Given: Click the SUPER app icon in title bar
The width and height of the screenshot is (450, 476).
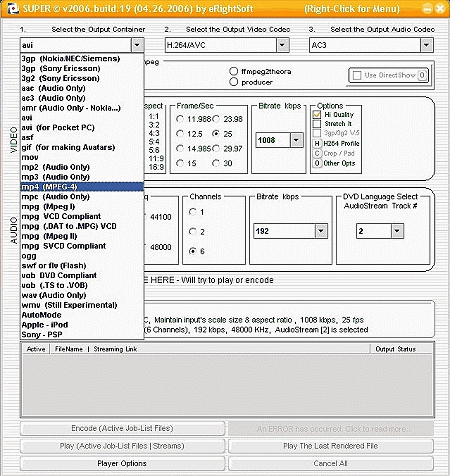Looking at the screenshot, I should coord(12,9).
